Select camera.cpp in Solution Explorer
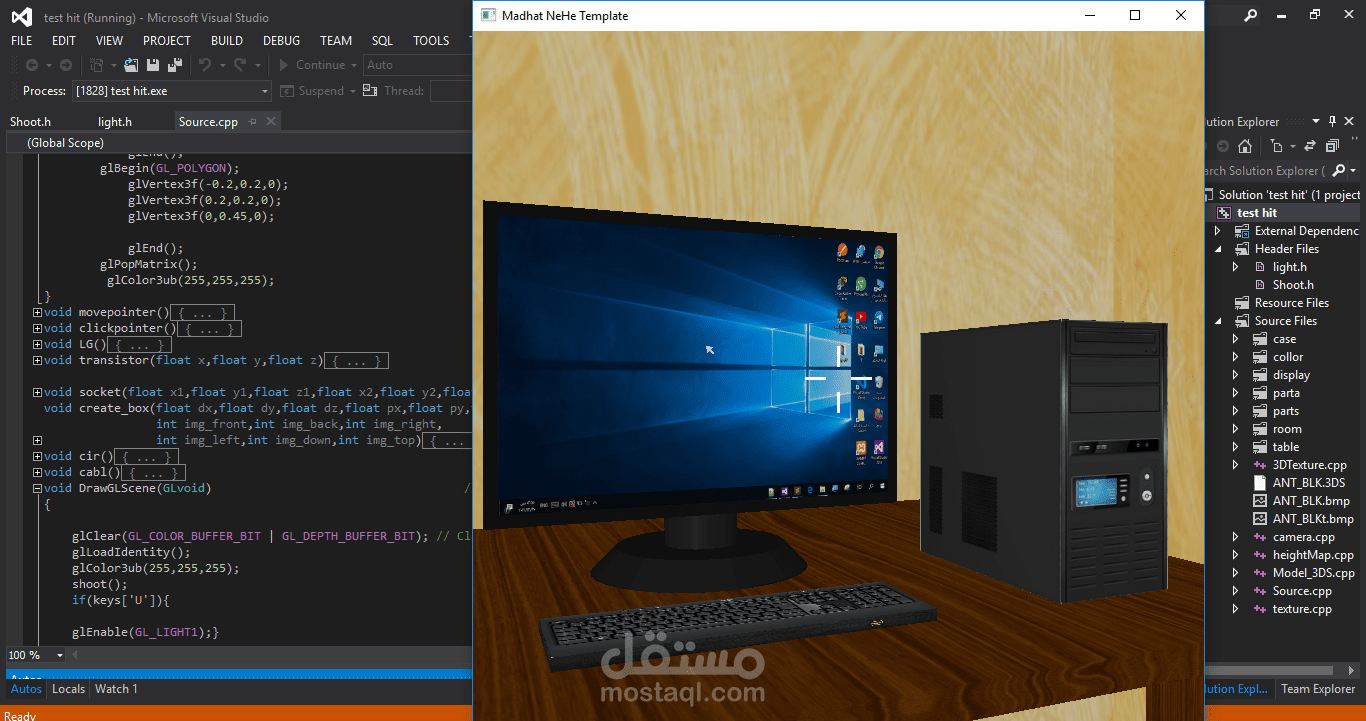Viewport: 1366px width, 721px height. [1303, 537]
